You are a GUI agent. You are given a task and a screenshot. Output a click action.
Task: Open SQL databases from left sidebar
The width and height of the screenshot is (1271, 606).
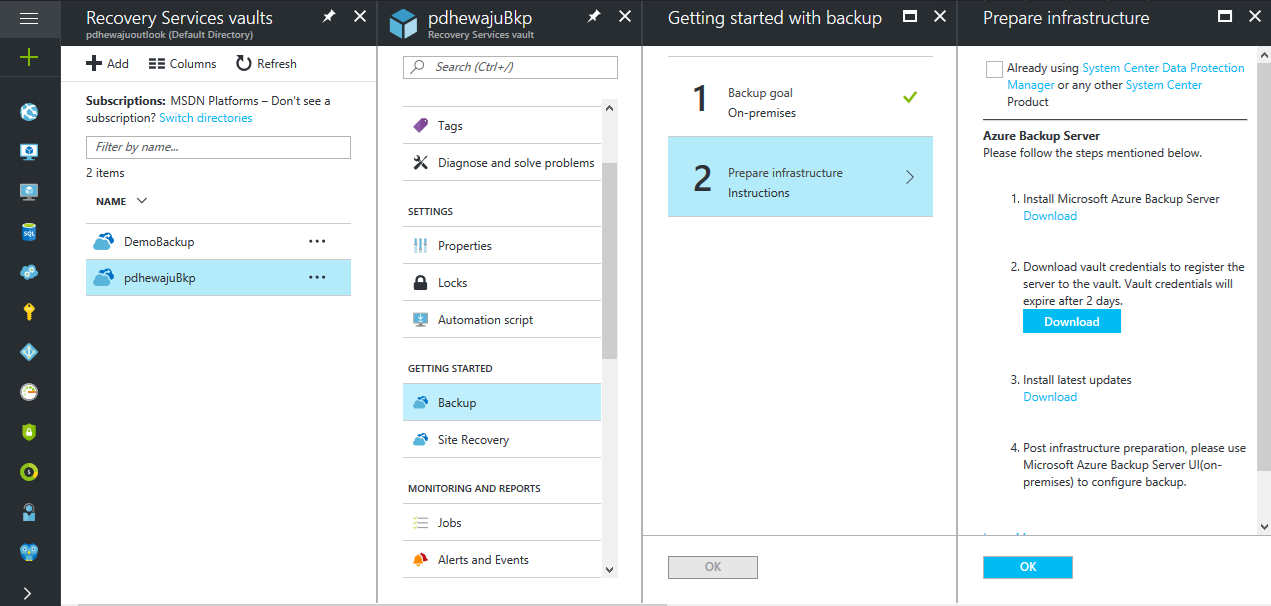(x=29, y=232)
